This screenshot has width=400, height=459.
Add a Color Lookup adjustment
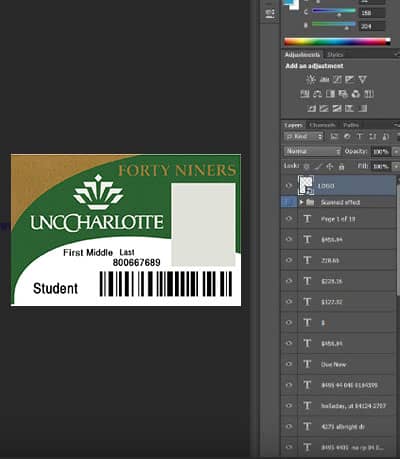click(369, 94)
